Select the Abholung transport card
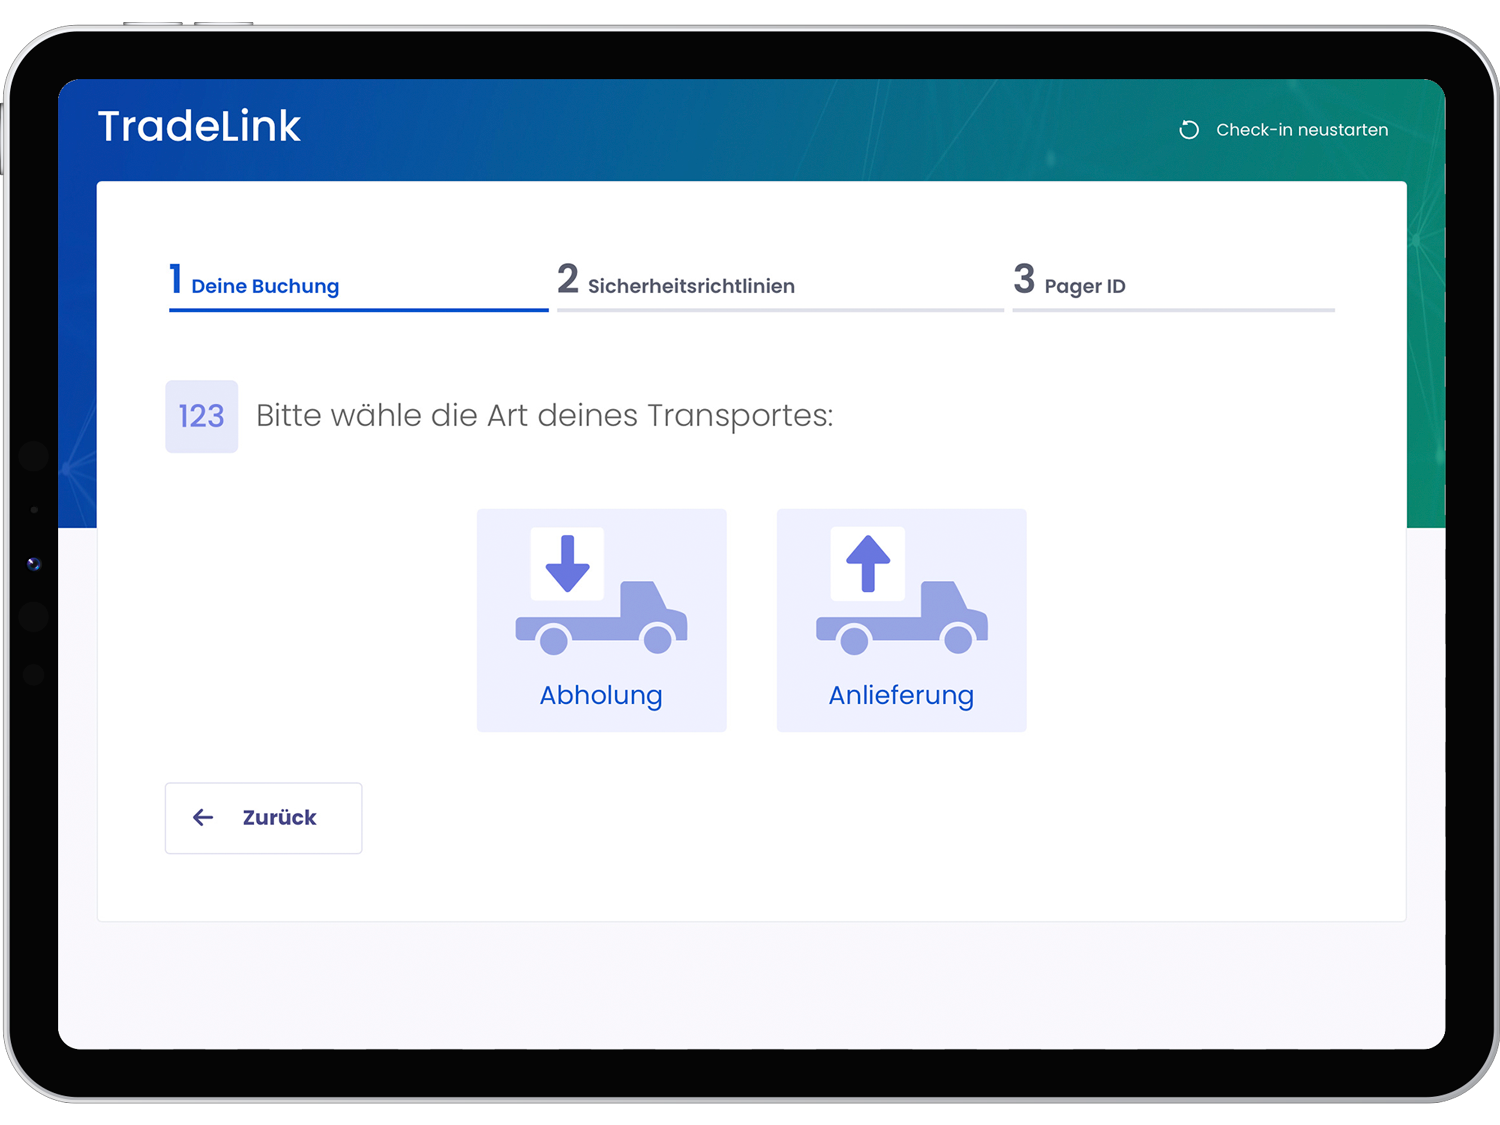The height and width of the screenshot is (1125, 1500). tap(601, 620)
